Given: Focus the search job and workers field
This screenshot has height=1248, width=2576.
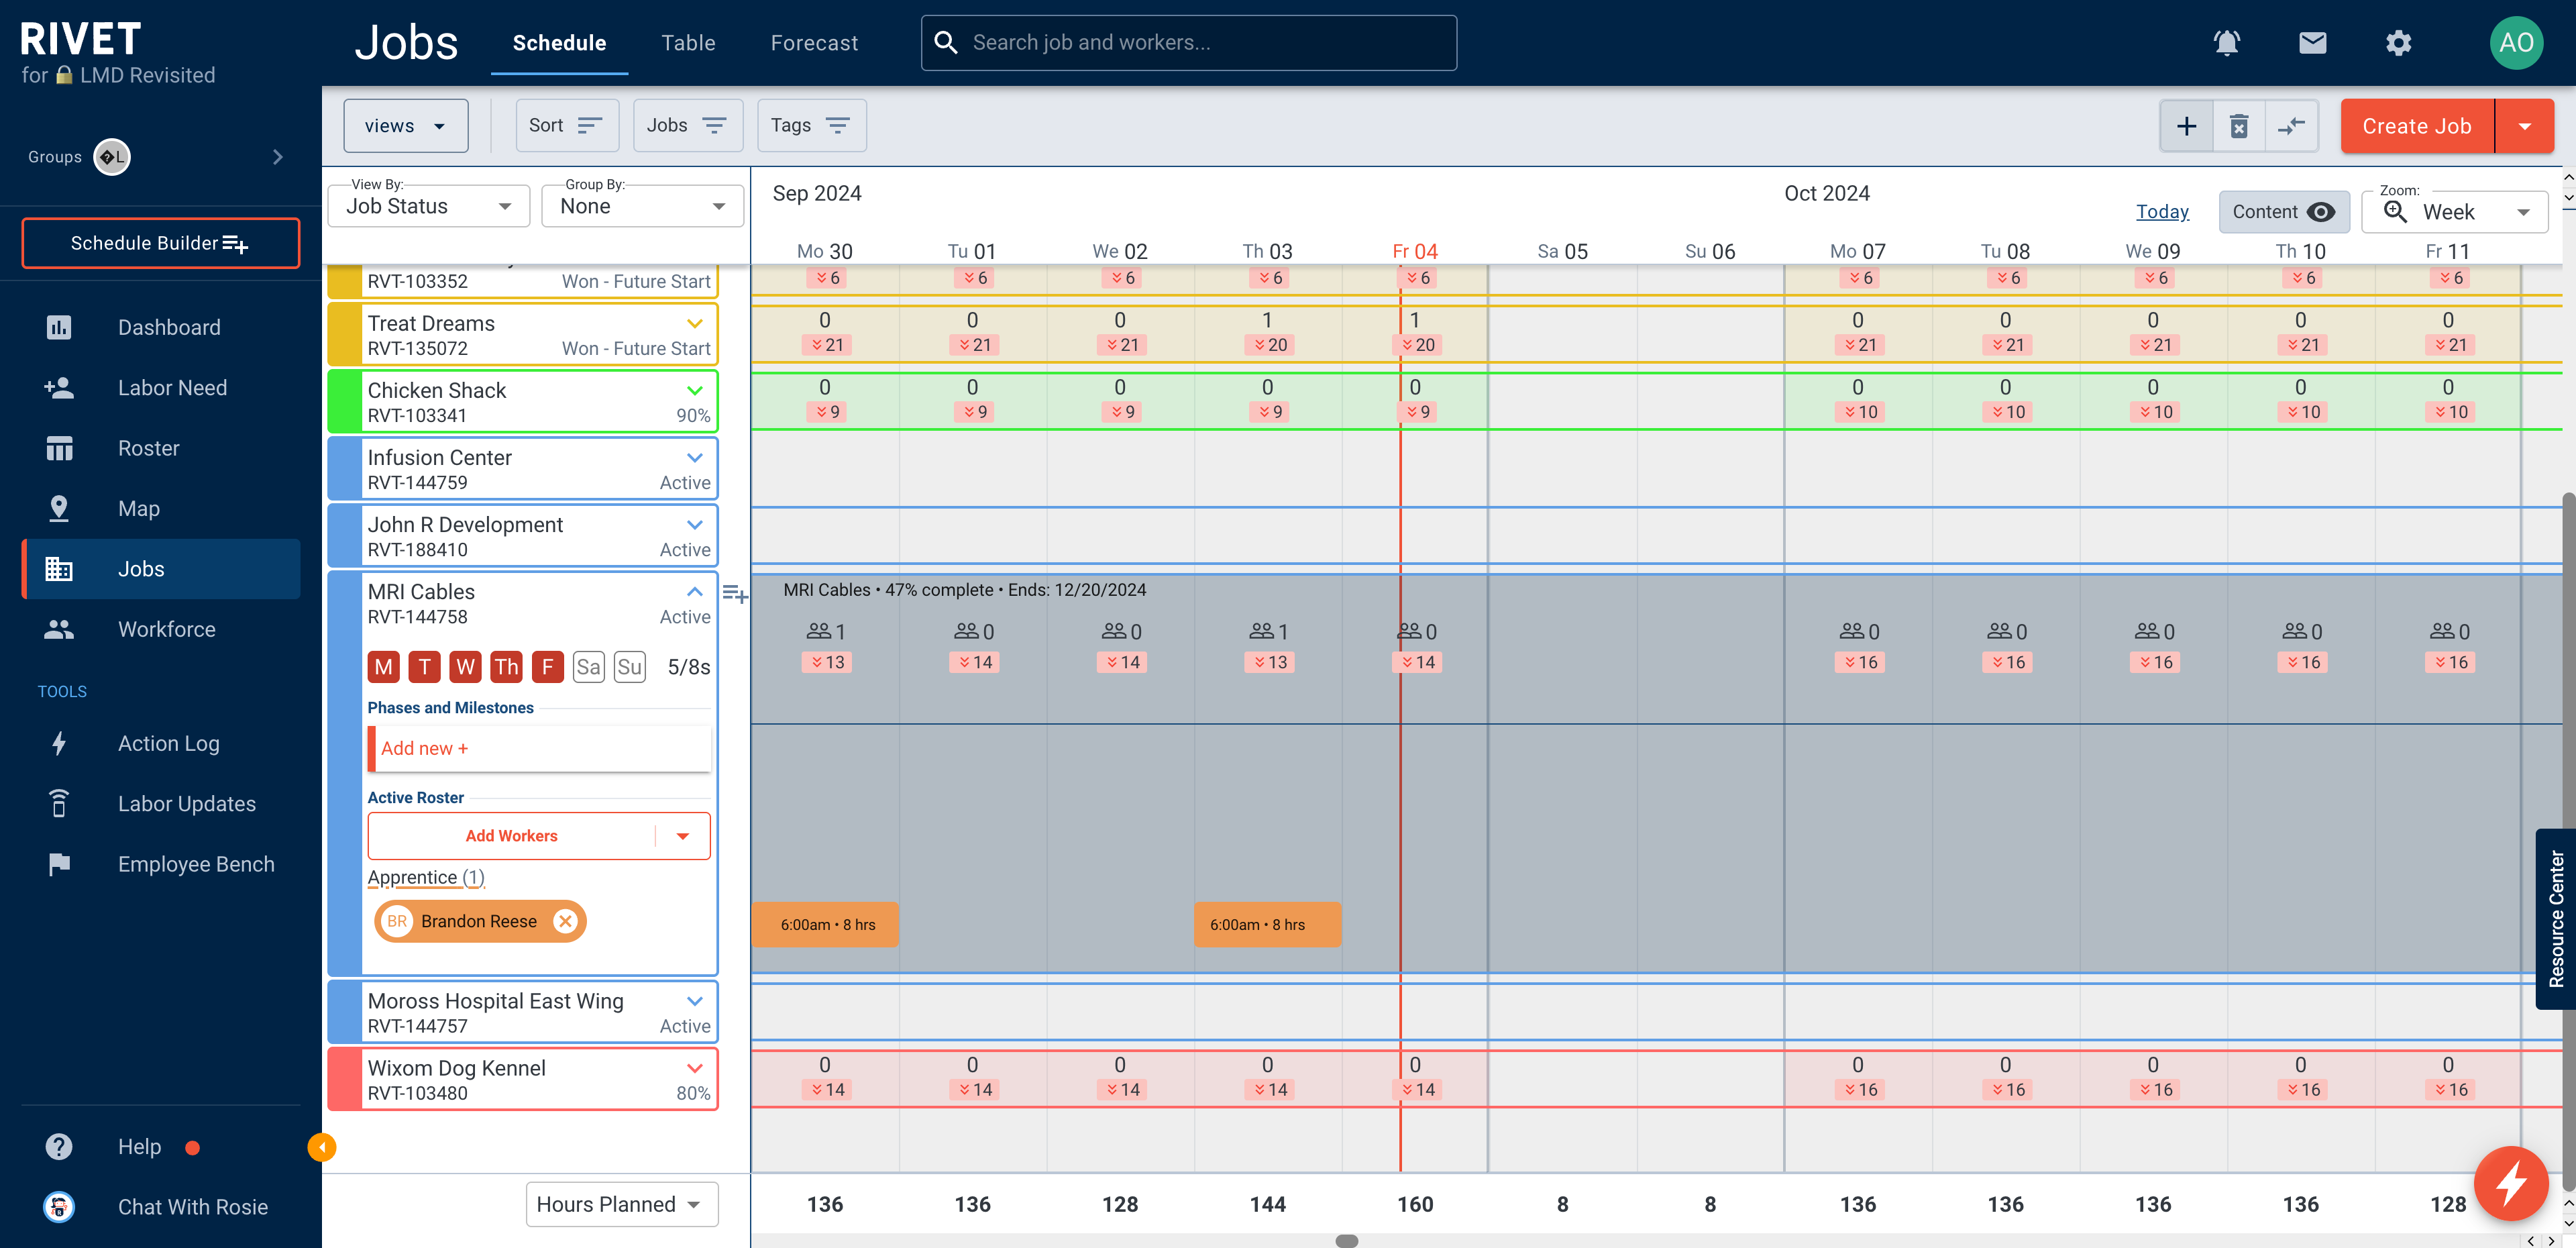Looking at the screenshot, I should (x=1188, y=42).
